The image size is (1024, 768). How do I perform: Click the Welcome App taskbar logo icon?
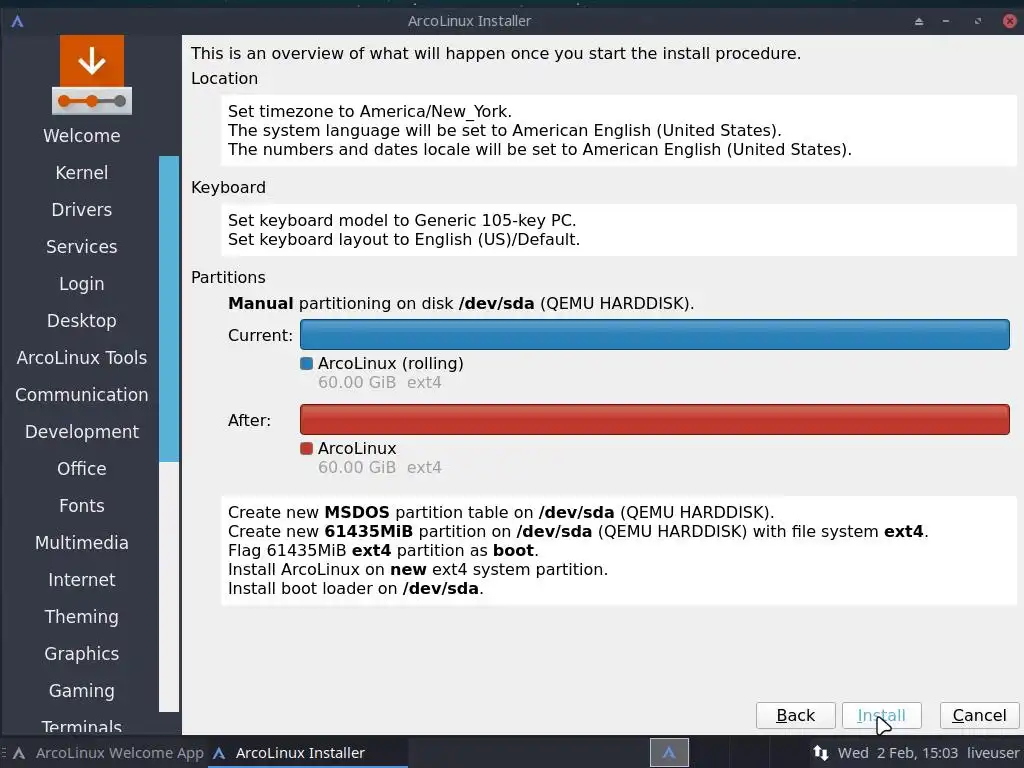20,753
